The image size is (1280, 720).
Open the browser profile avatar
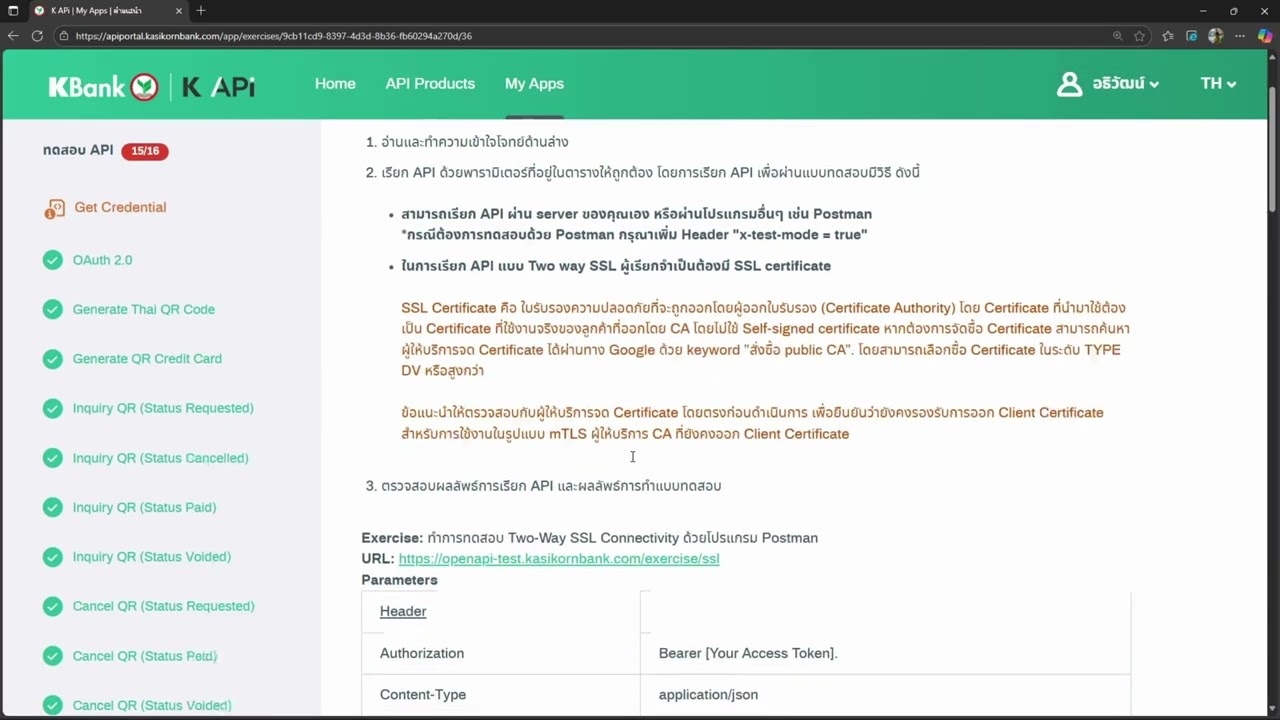1216,36
